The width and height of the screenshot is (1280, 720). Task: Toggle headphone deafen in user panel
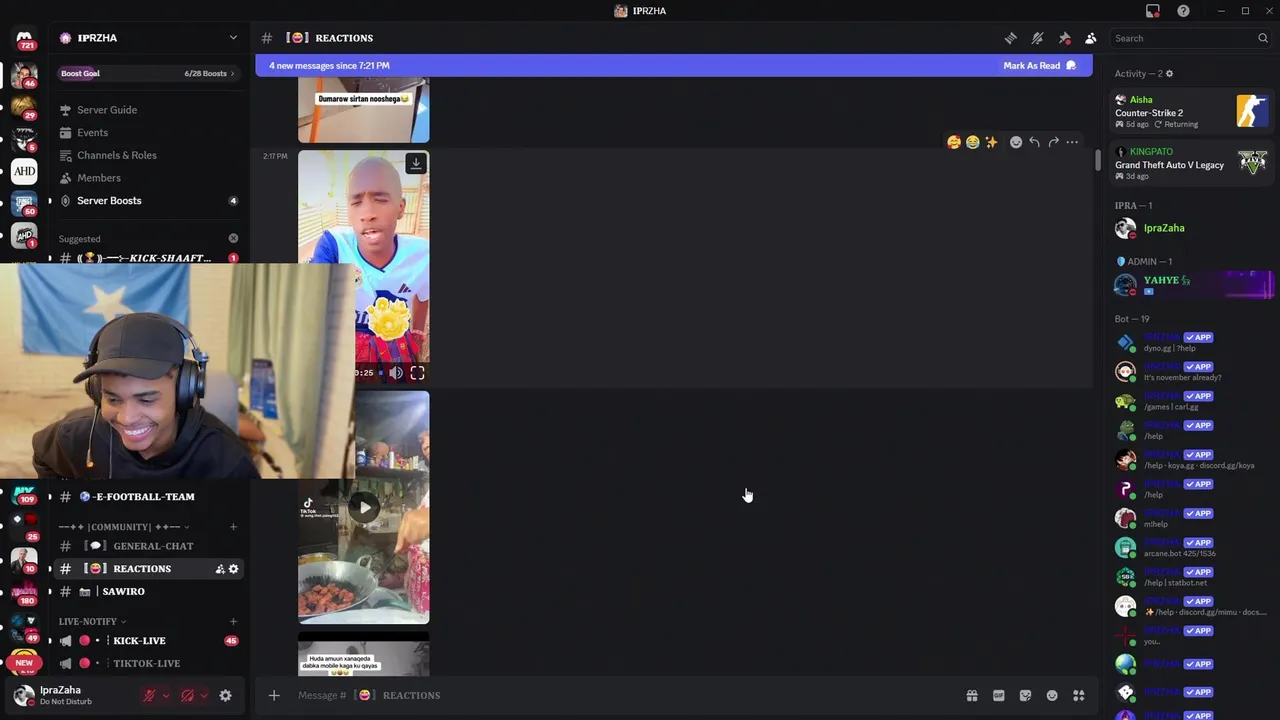pos(187,696)
